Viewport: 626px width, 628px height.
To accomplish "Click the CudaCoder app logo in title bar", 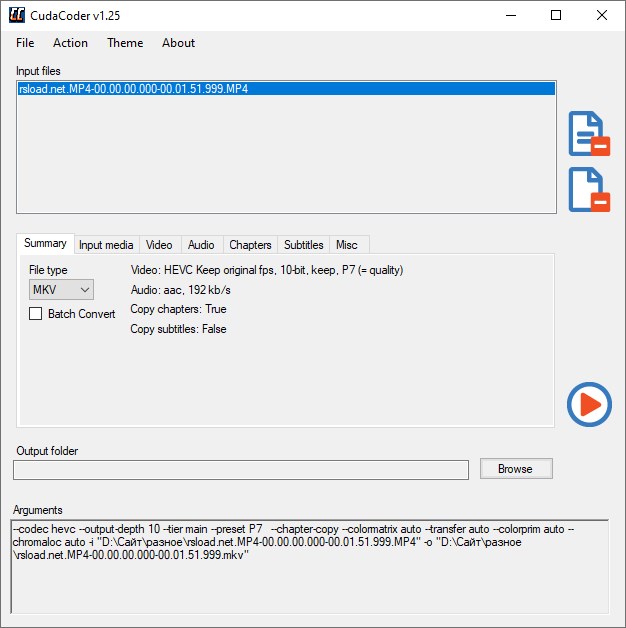I will click(17, 15).
